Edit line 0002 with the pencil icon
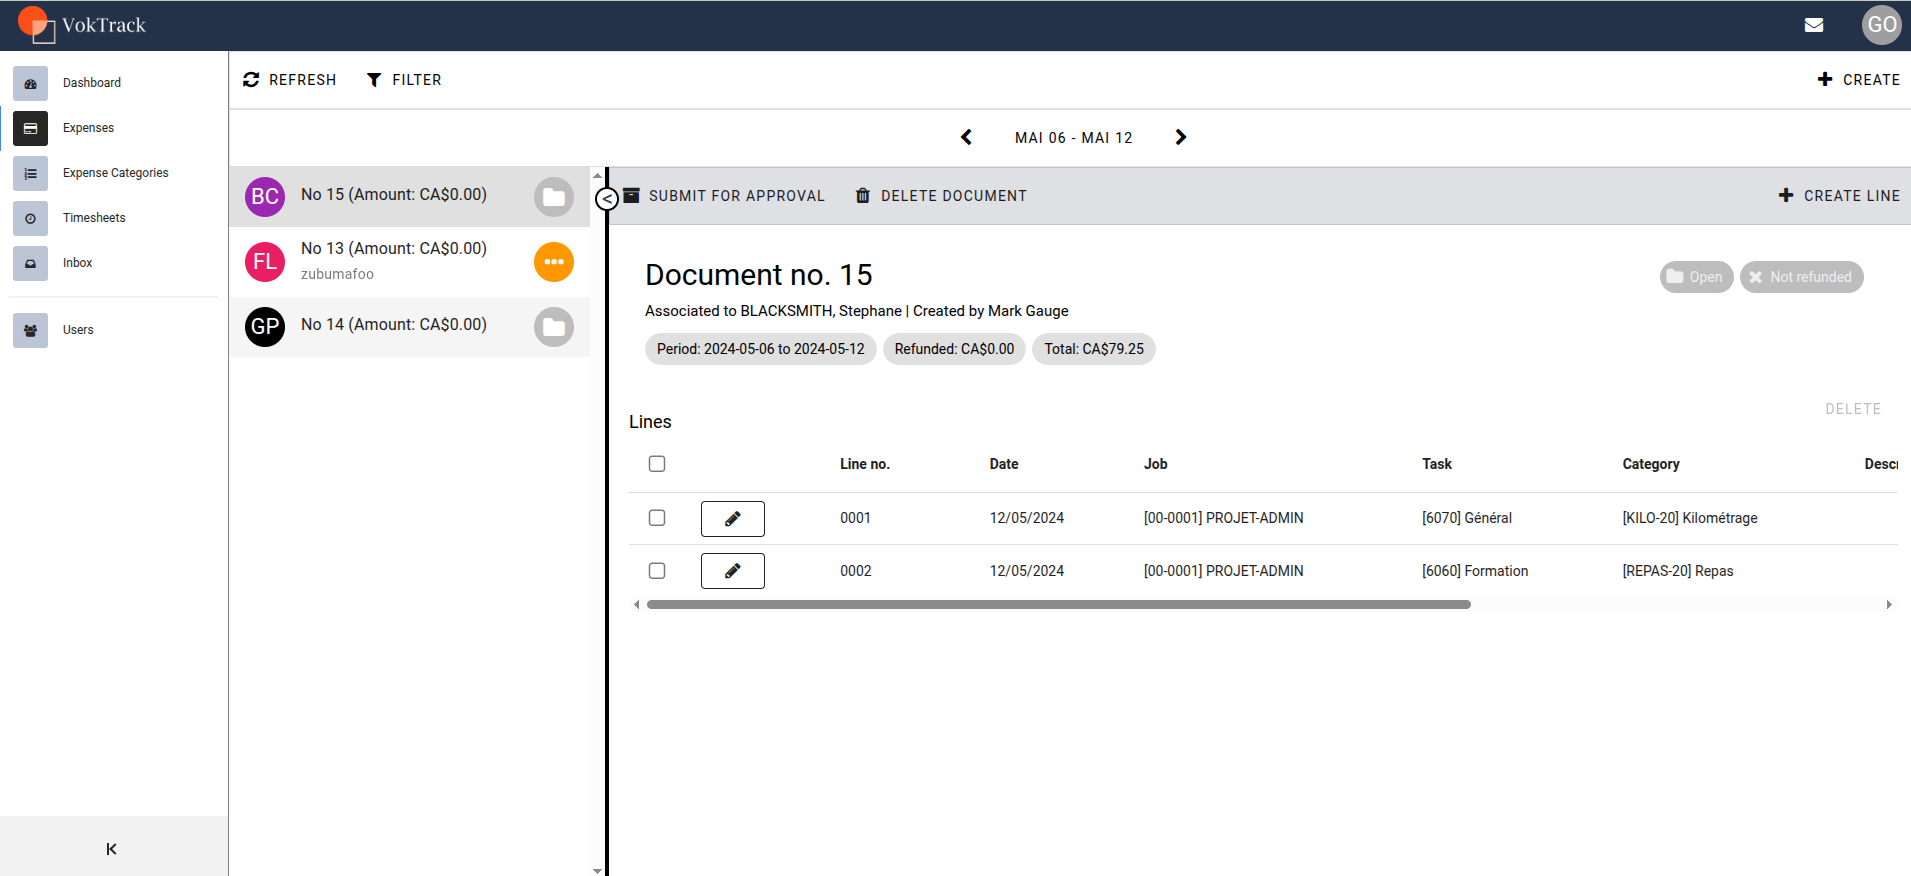 coord(733,571)
